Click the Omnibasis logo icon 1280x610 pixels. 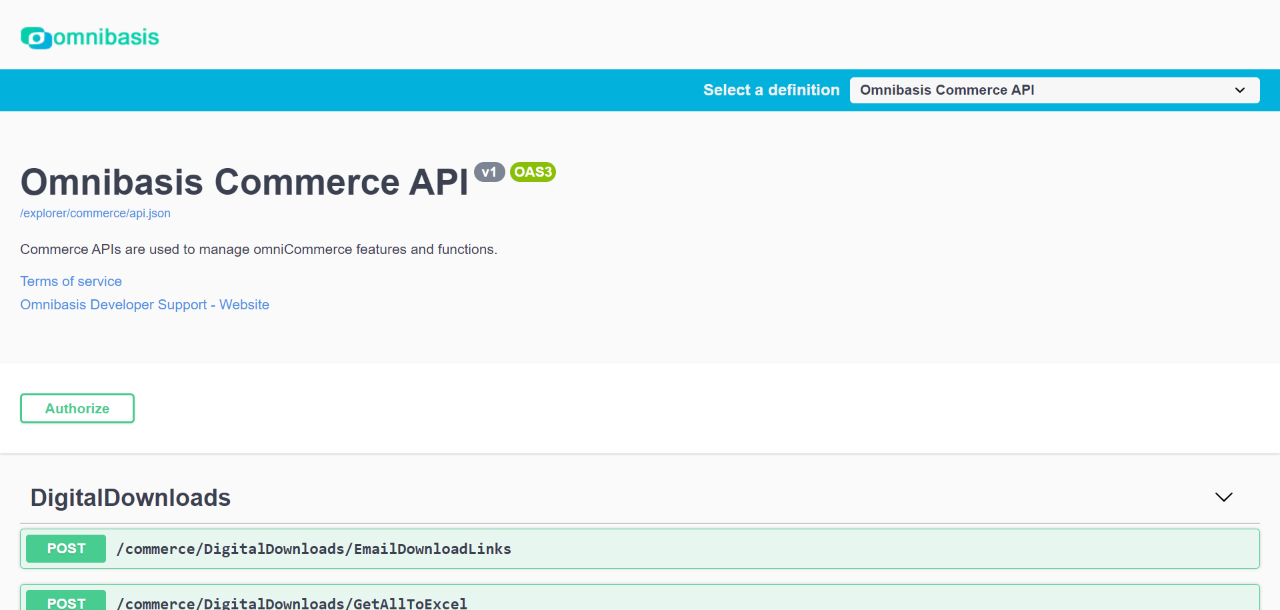[36, 38]
